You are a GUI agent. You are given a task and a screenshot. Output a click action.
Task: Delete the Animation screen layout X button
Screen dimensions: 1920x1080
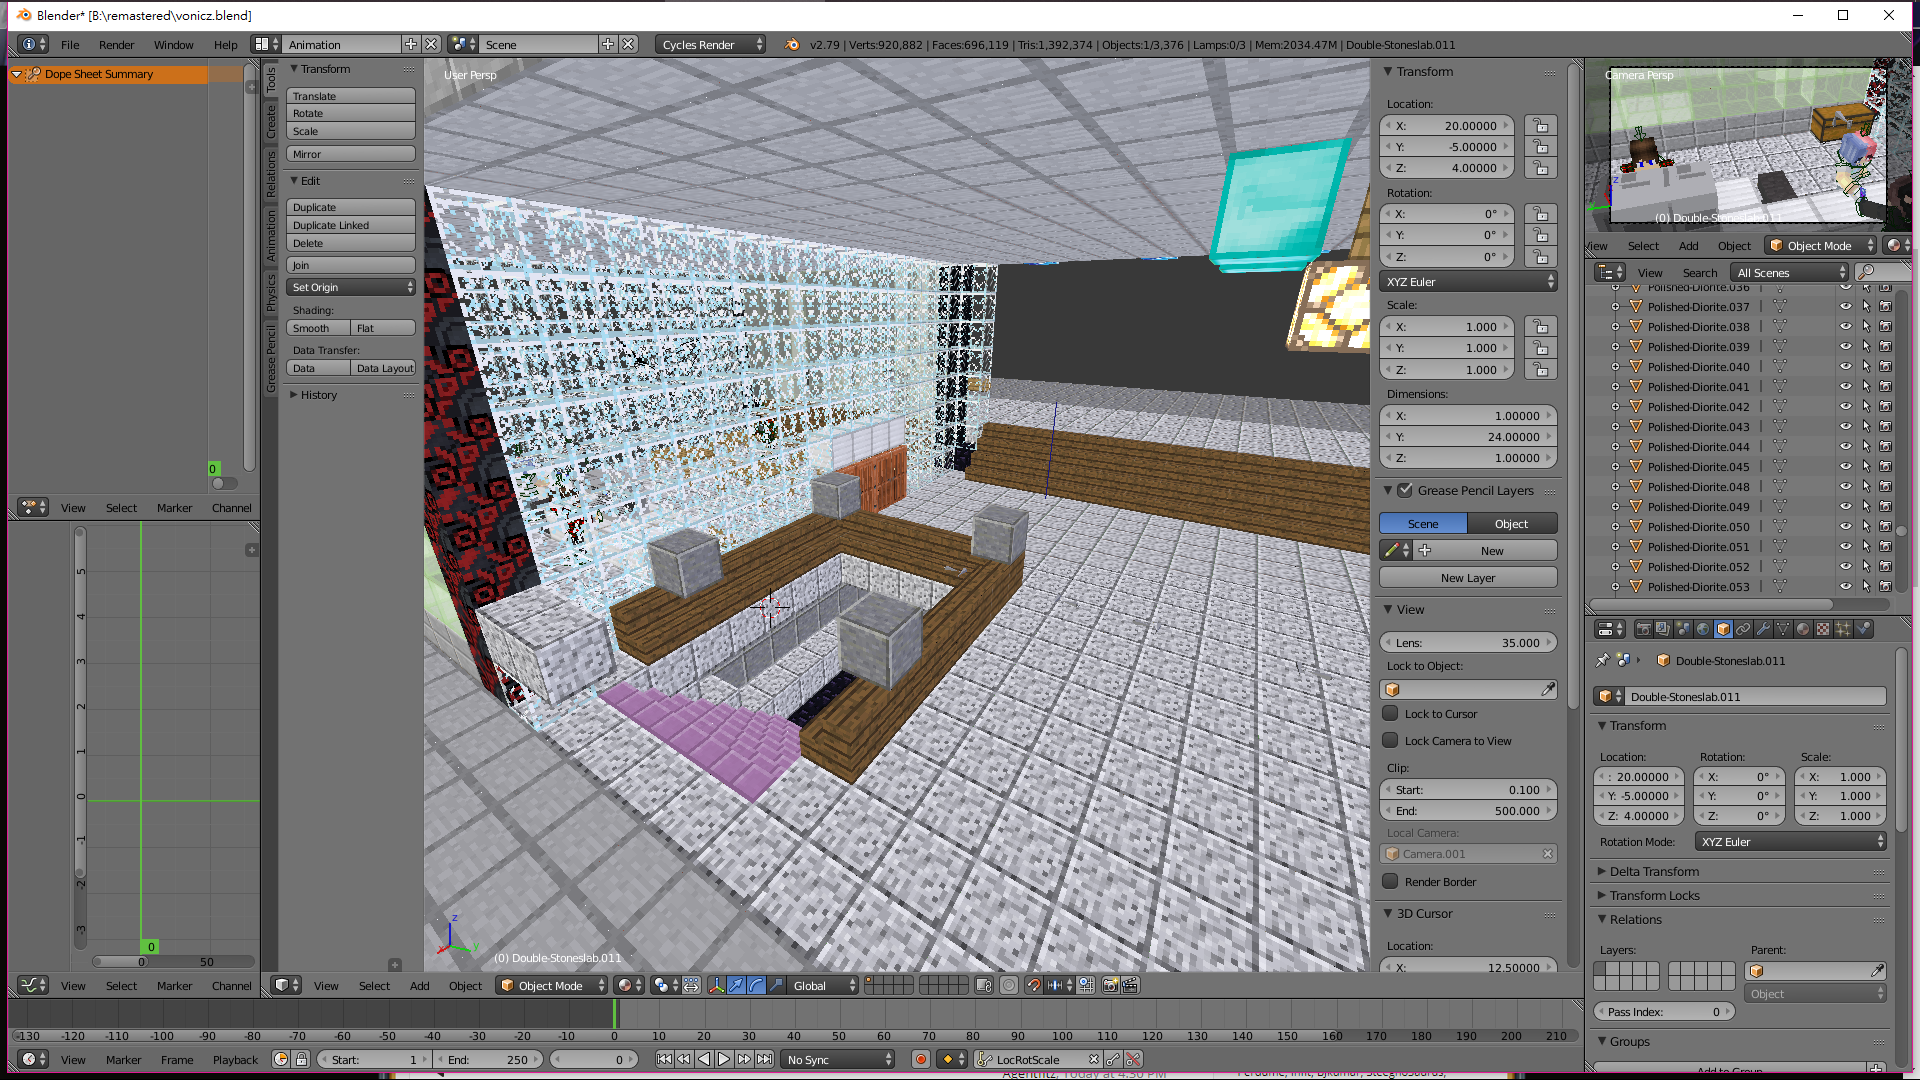tap(431, 44)
